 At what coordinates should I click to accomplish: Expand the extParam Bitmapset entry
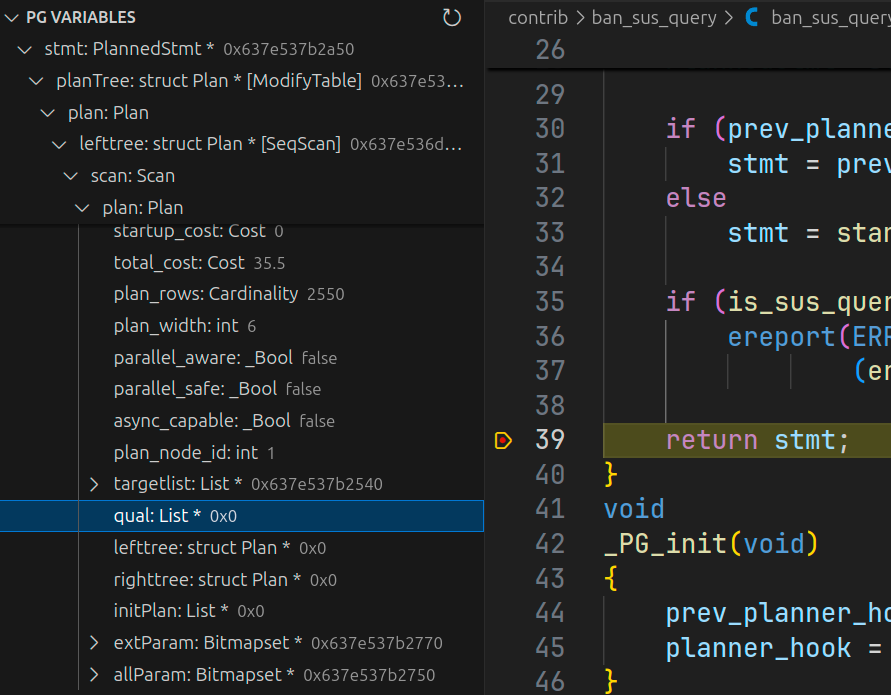point(94,643)
